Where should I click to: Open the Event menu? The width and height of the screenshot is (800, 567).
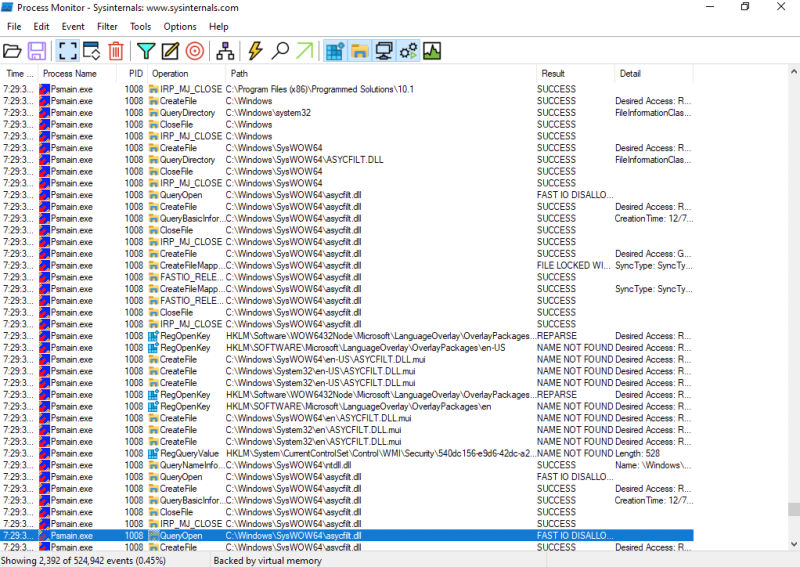pyautogui.click(x=73, y=27)
